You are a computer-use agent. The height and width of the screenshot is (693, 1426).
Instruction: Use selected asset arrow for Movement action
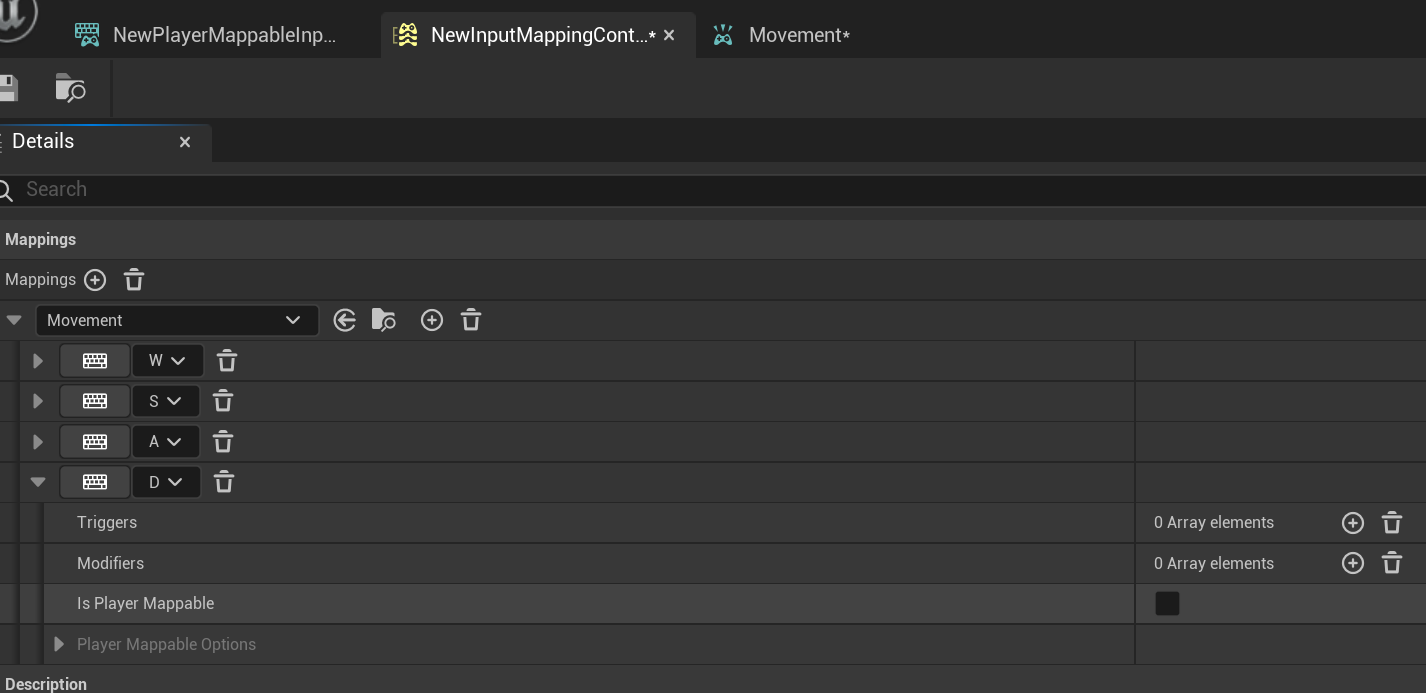coord(345,320)
